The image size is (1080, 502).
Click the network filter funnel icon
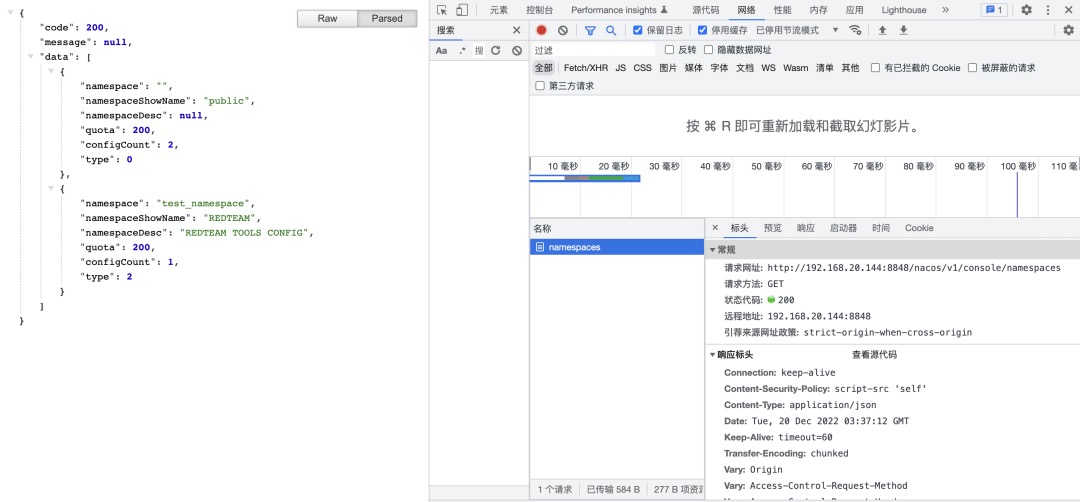(590, 30)
